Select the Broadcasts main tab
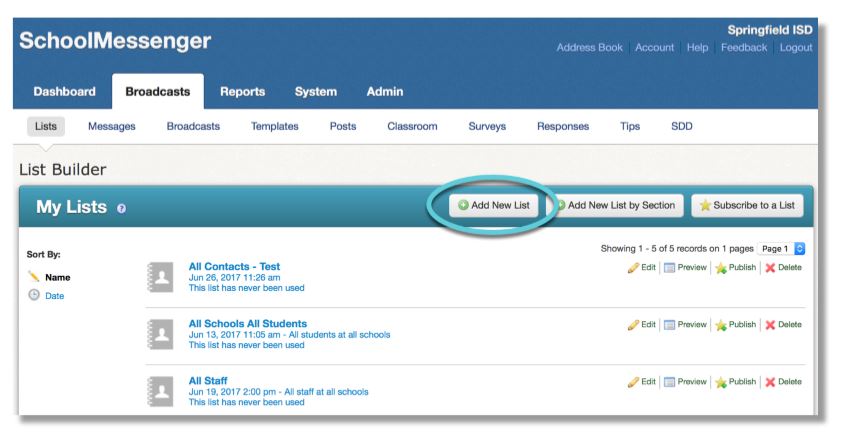 pyautogui.click(x=158, y=91)
